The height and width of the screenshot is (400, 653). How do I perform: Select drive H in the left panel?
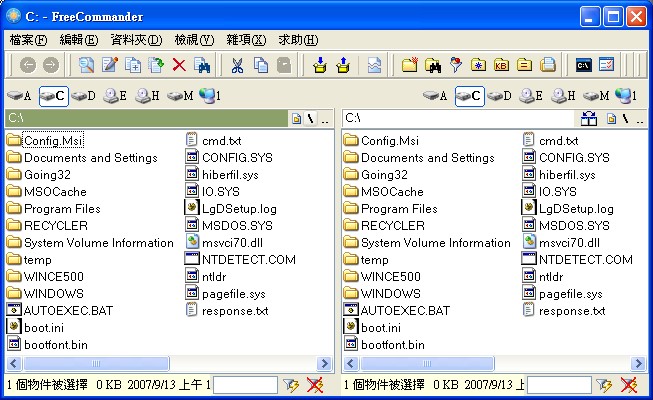click(147, 96)
